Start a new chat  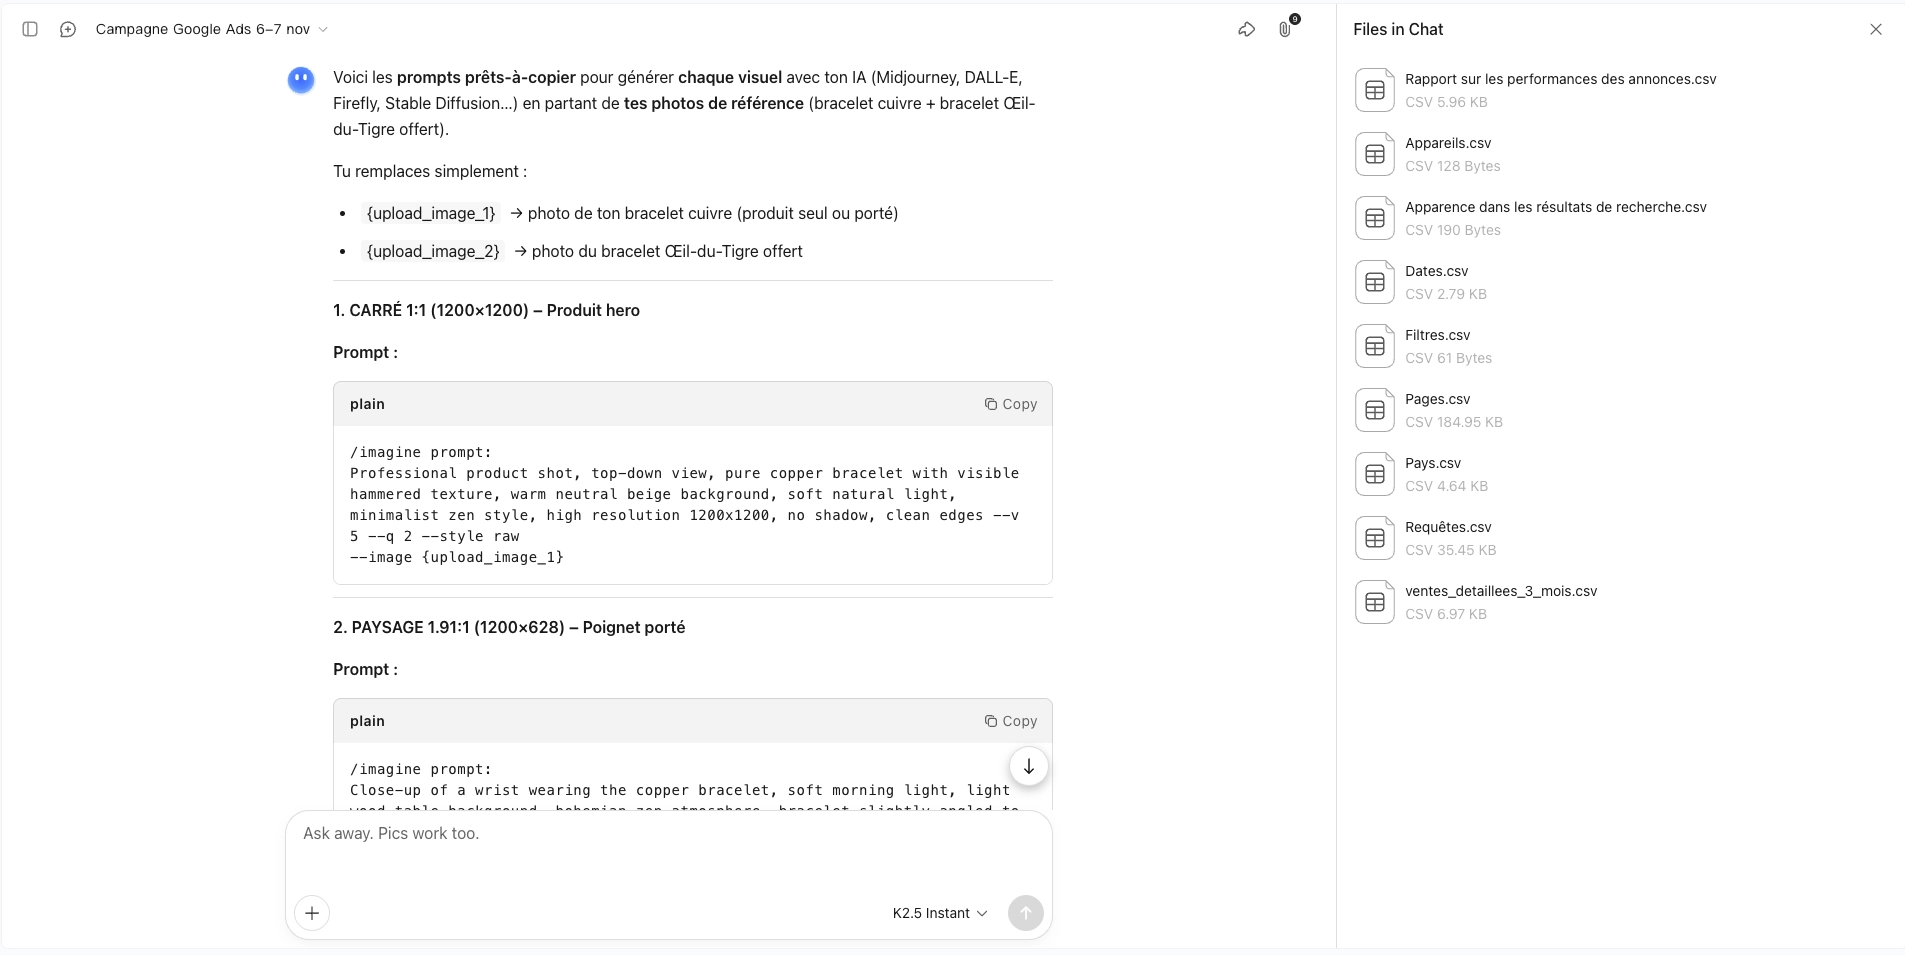coord(67,29)
